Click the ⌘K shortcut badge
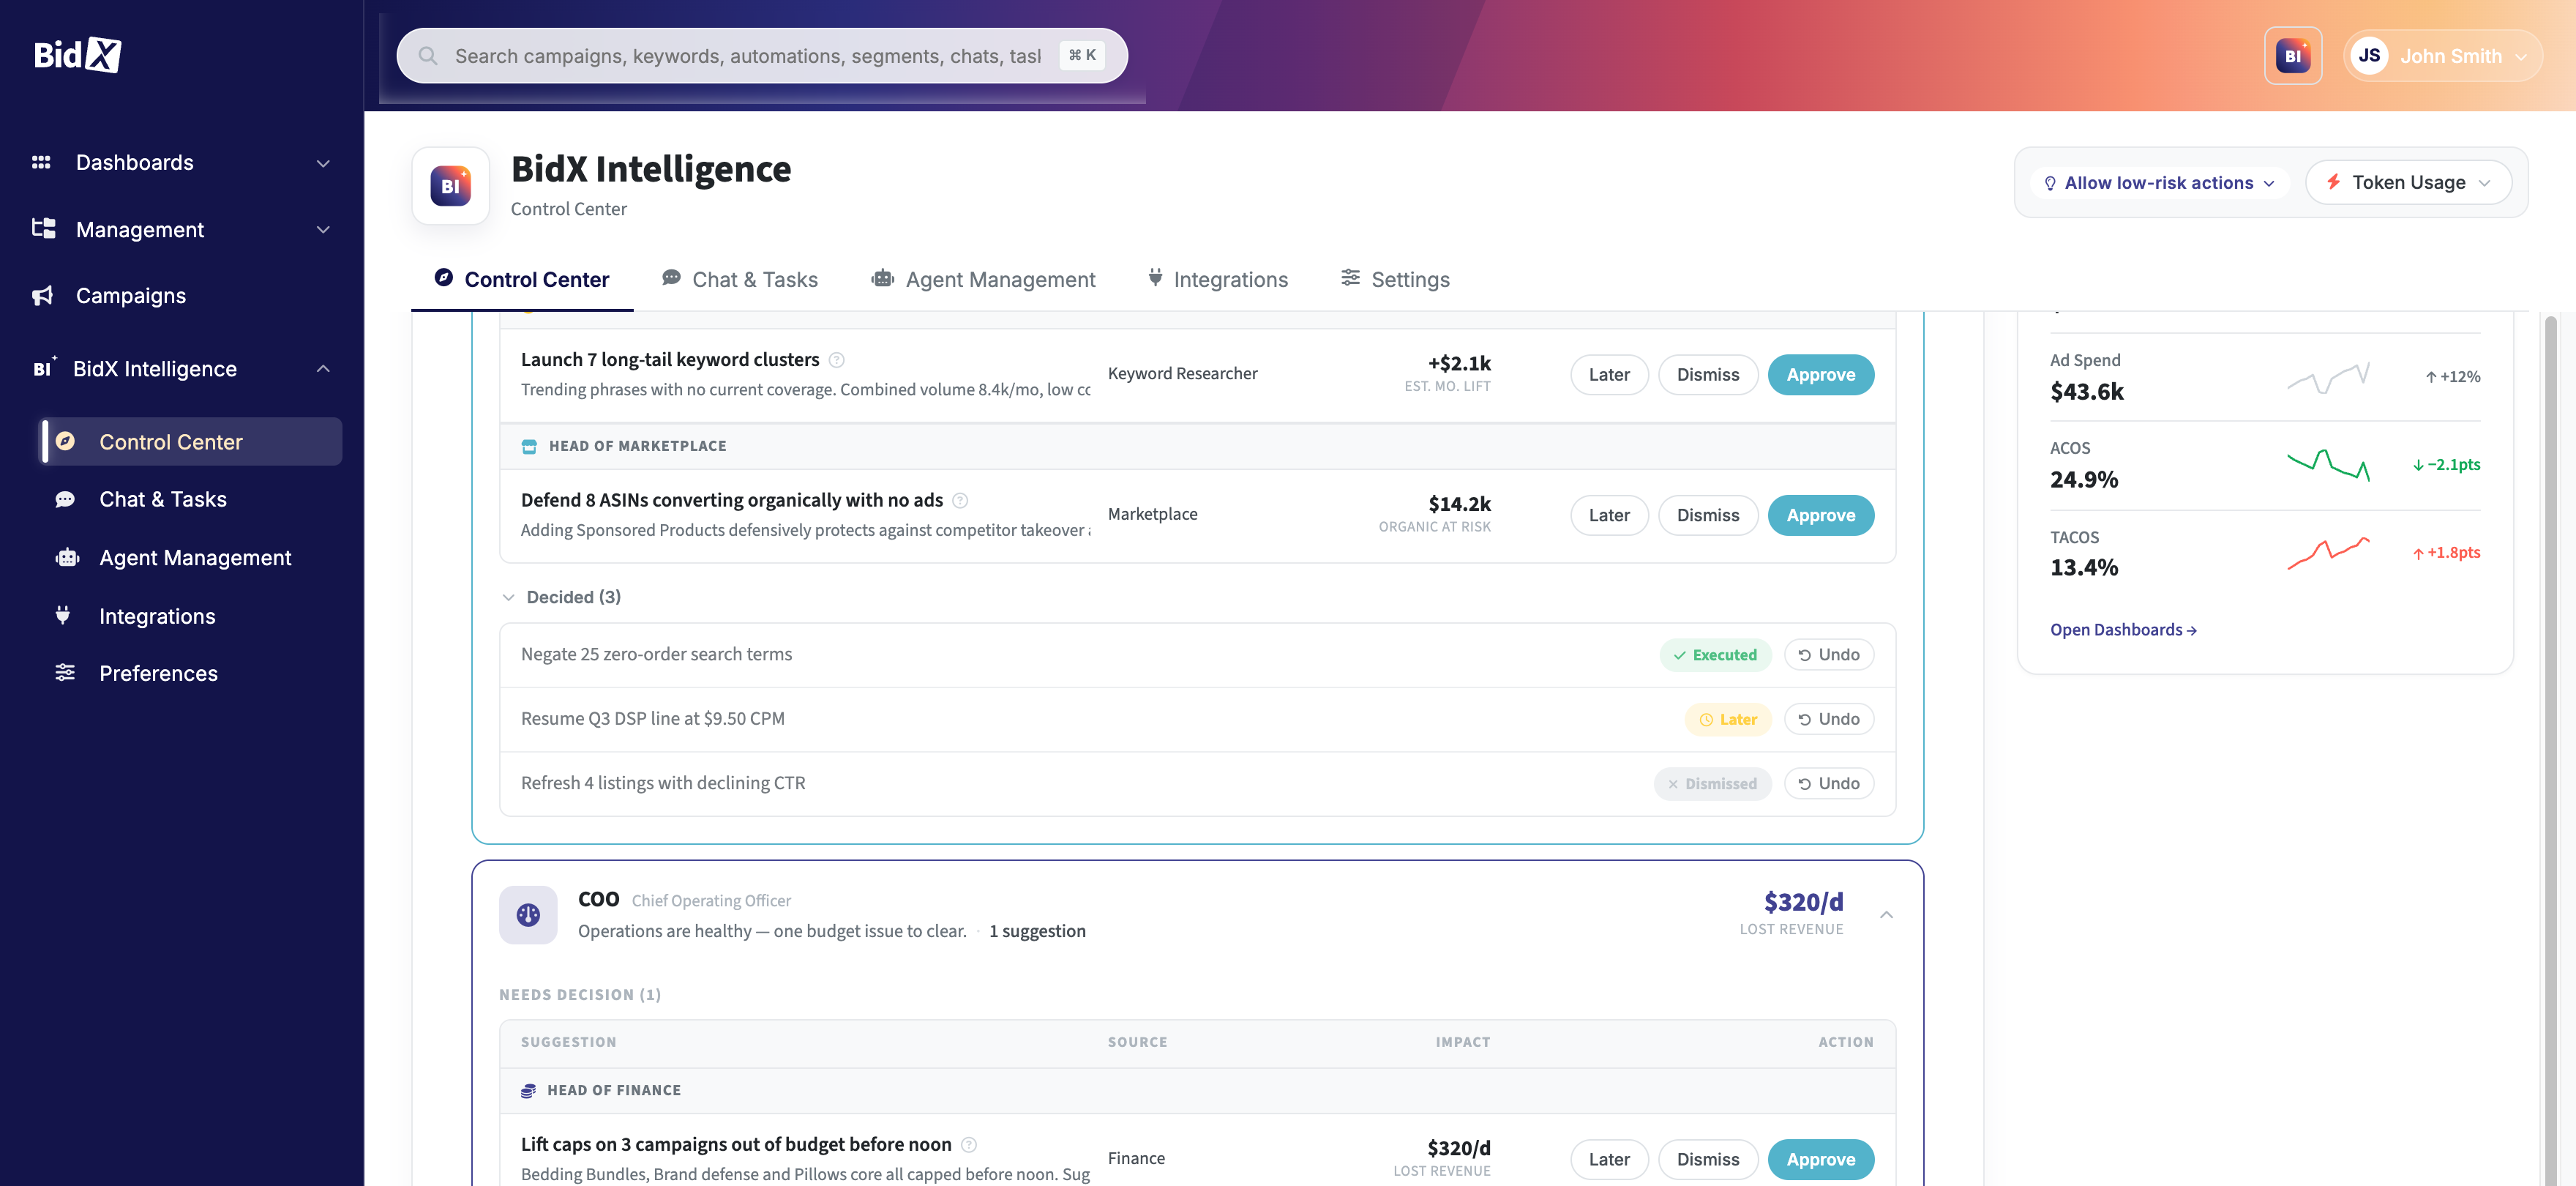 1081,55
